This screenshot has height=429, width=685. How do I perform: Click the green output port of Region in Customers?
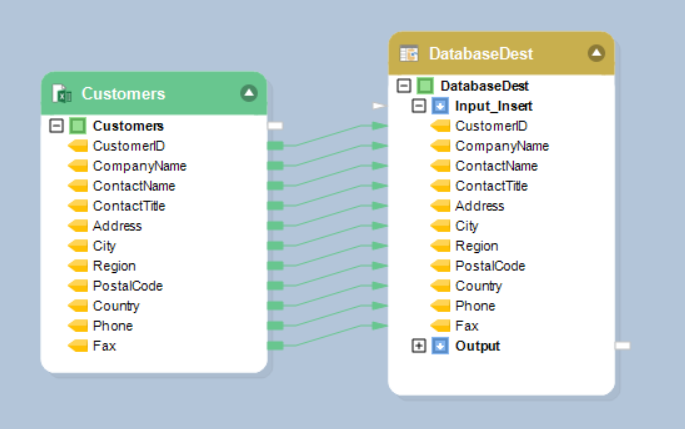pyautogui.click(x=276, y=266)
